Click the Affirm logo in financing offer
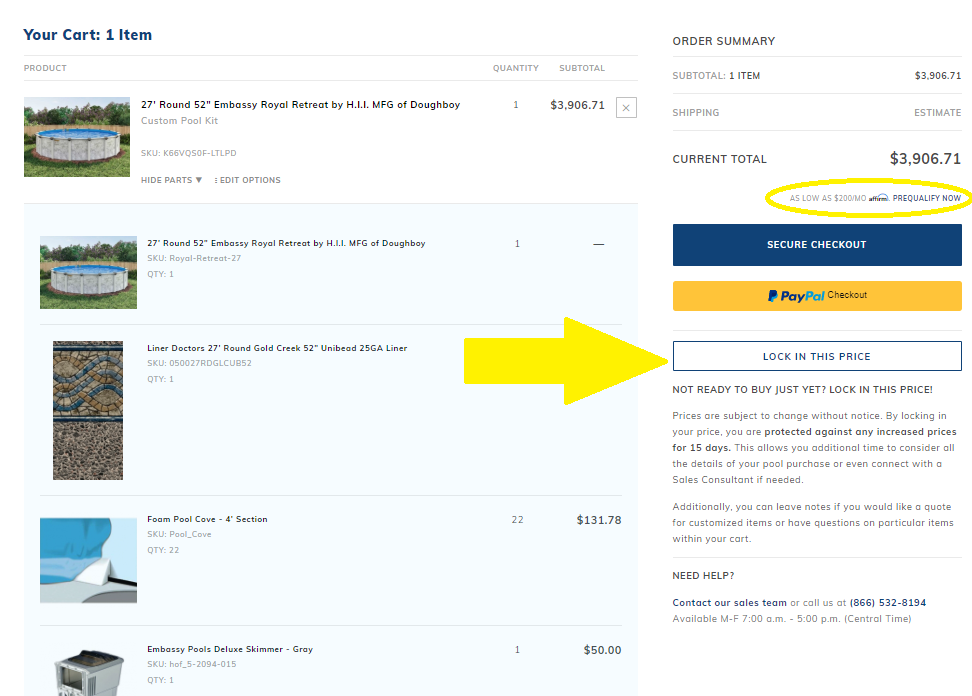The height and width of the screenshot is (696, 972). click(879, 198)
